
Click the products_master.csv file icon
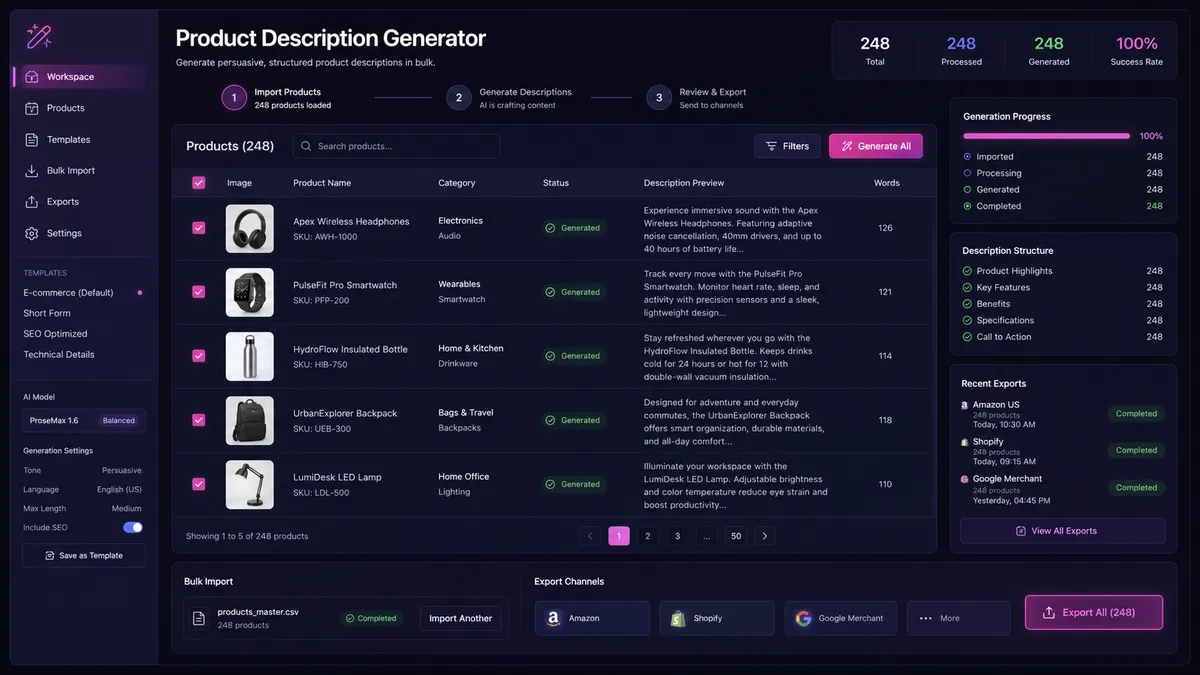(199, 618)
